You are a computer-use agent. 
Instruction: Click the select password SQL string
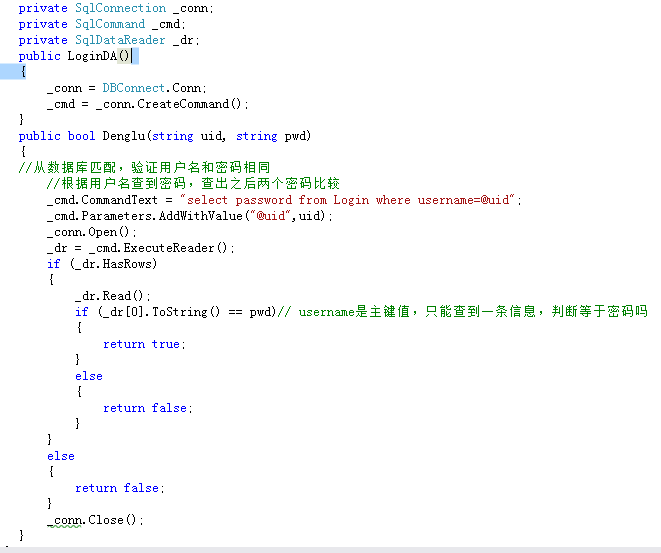347,199
